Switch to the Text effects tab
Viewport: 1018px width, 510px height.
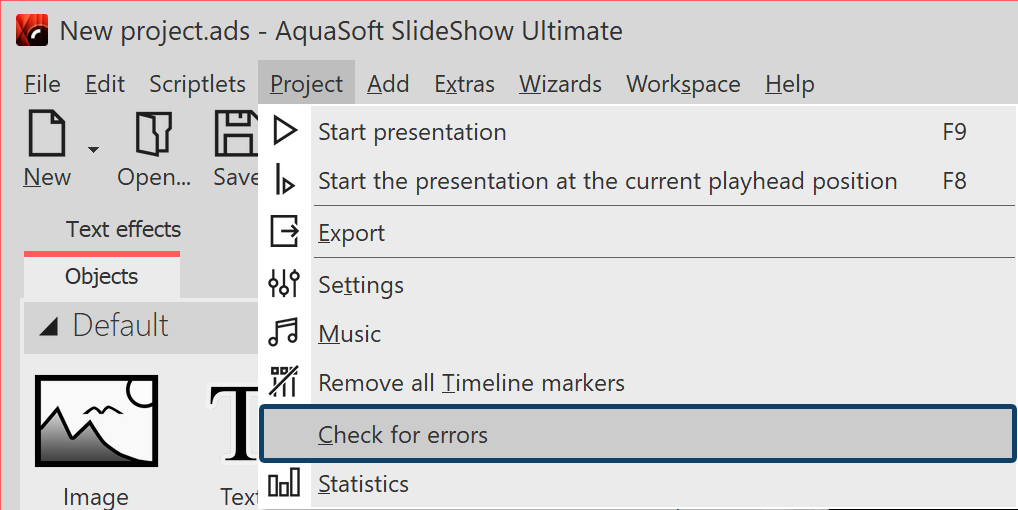(123, 230)
